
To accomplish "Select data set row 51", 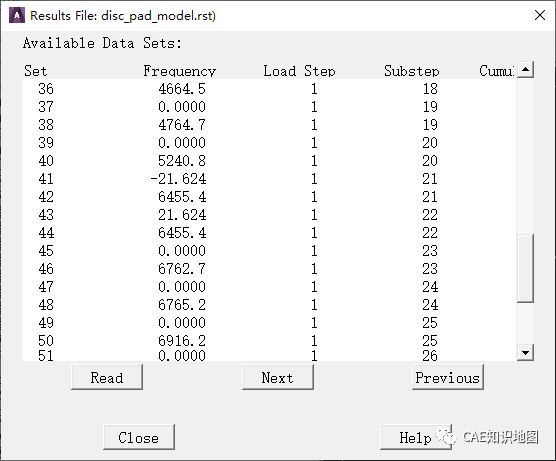I will [269, 355].
